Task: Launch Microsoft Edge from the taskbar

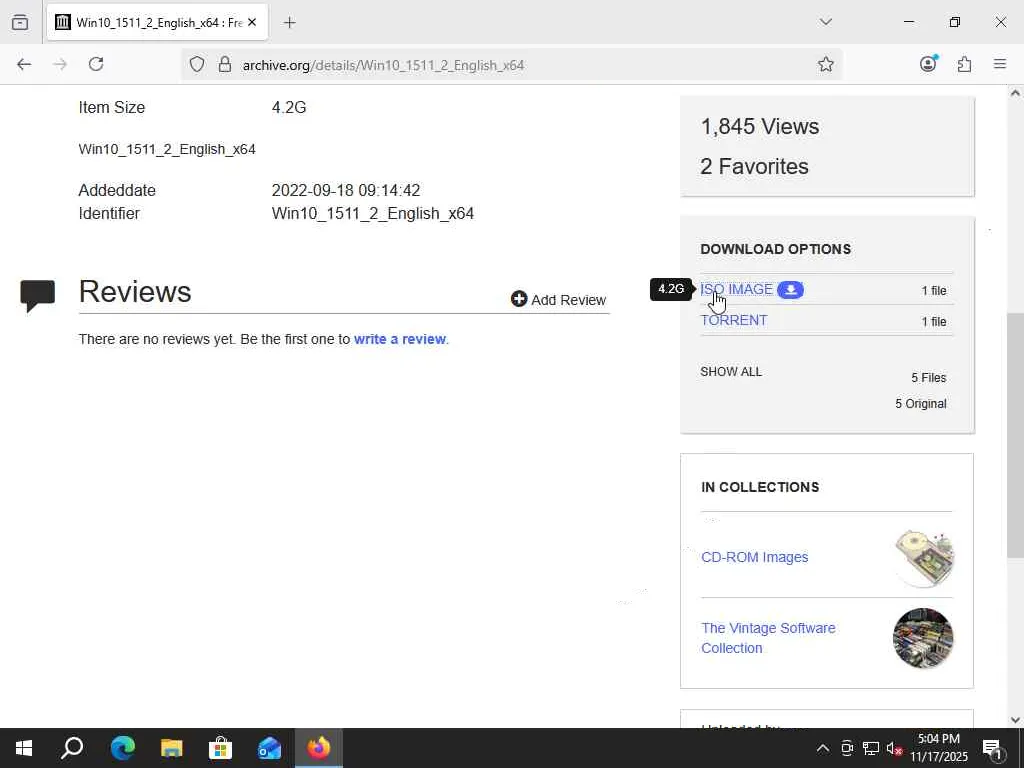Action: click(x=122, y=748)
